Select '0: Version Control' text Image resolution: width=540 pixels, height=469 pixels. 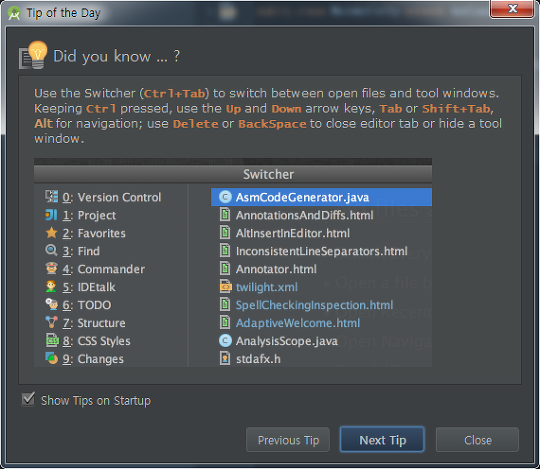(112, 197)
